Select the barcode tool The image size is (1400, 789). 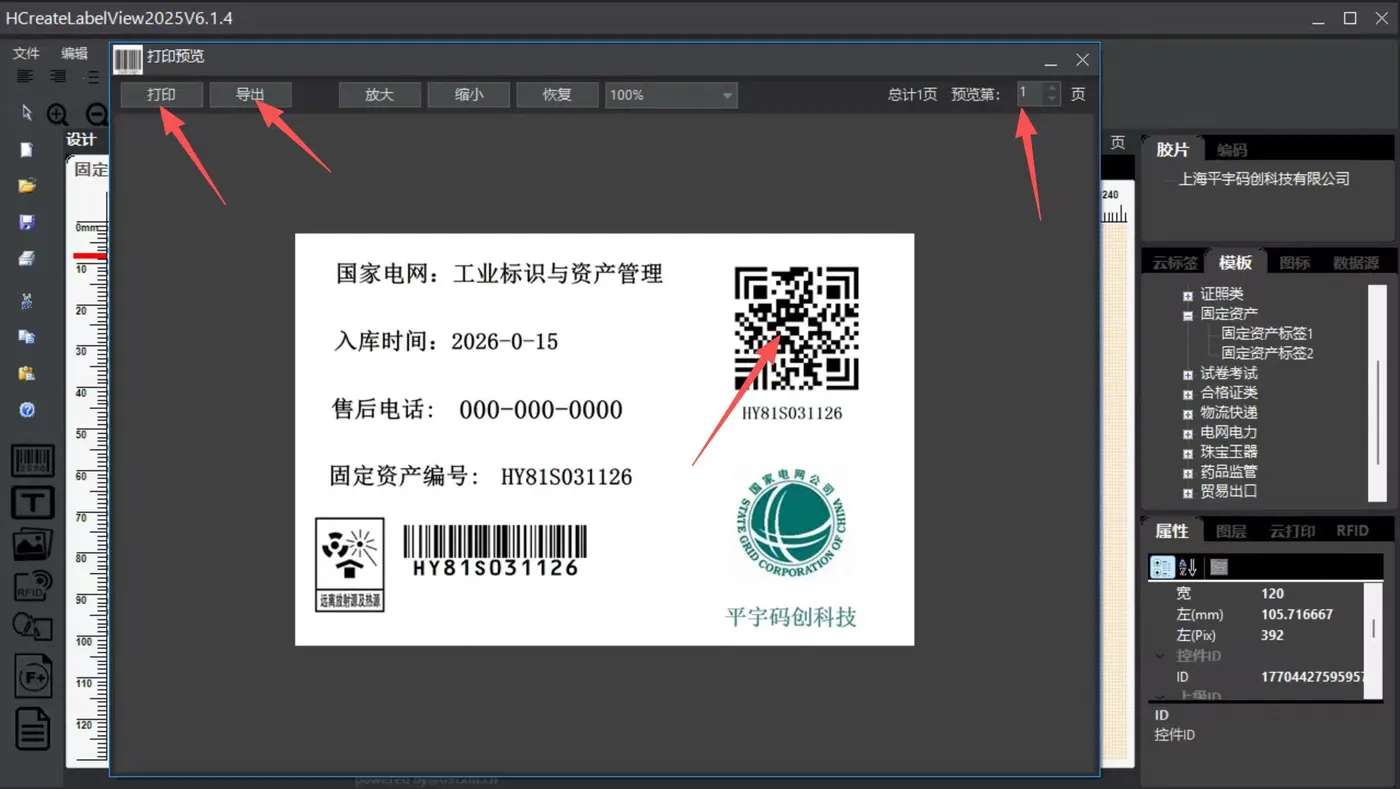(x=32, y=461)
